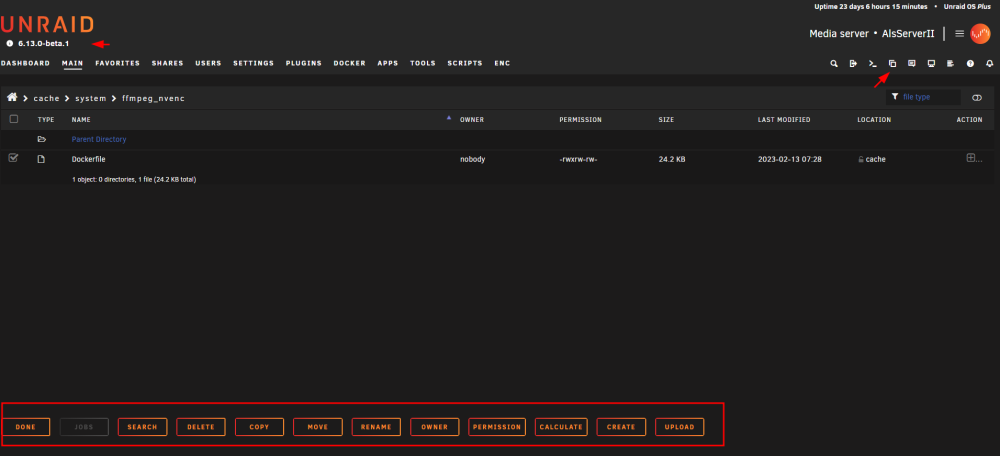Toggle the switch next to file type filter

coord(976,98)
